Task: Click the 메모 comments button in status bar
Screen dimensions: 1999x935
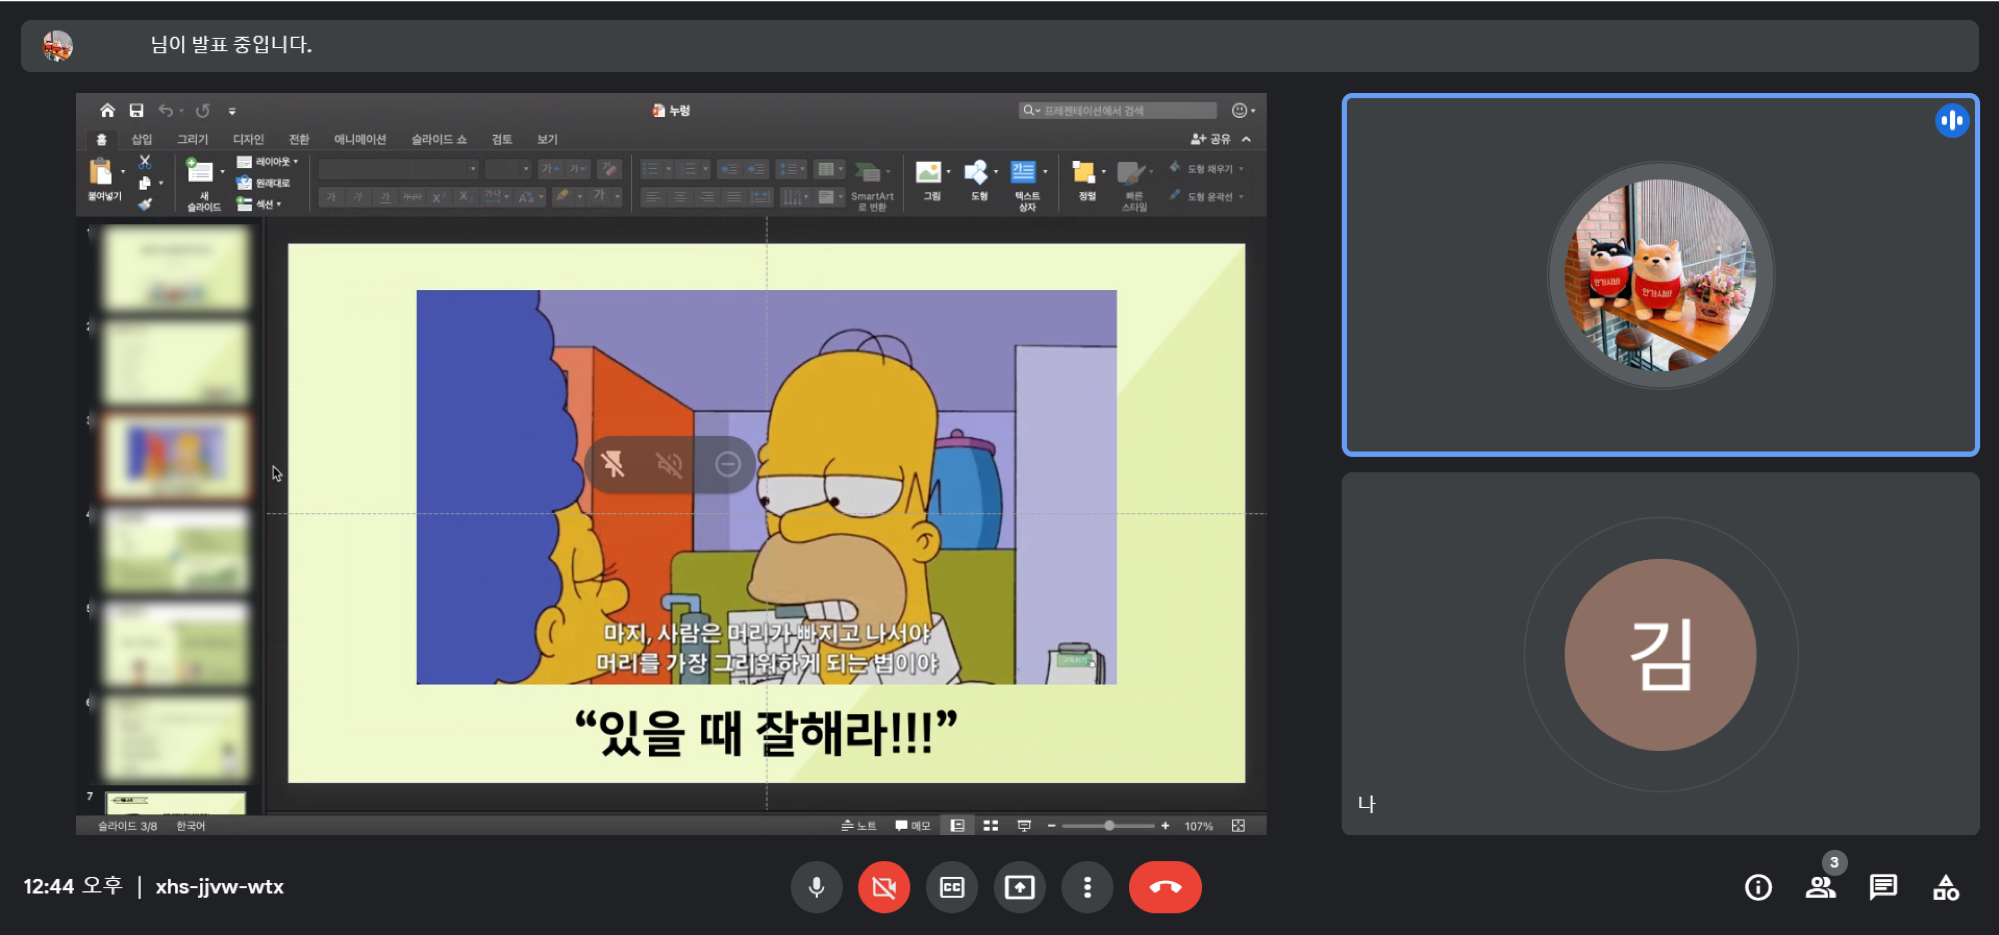Action: coord(912,826)
